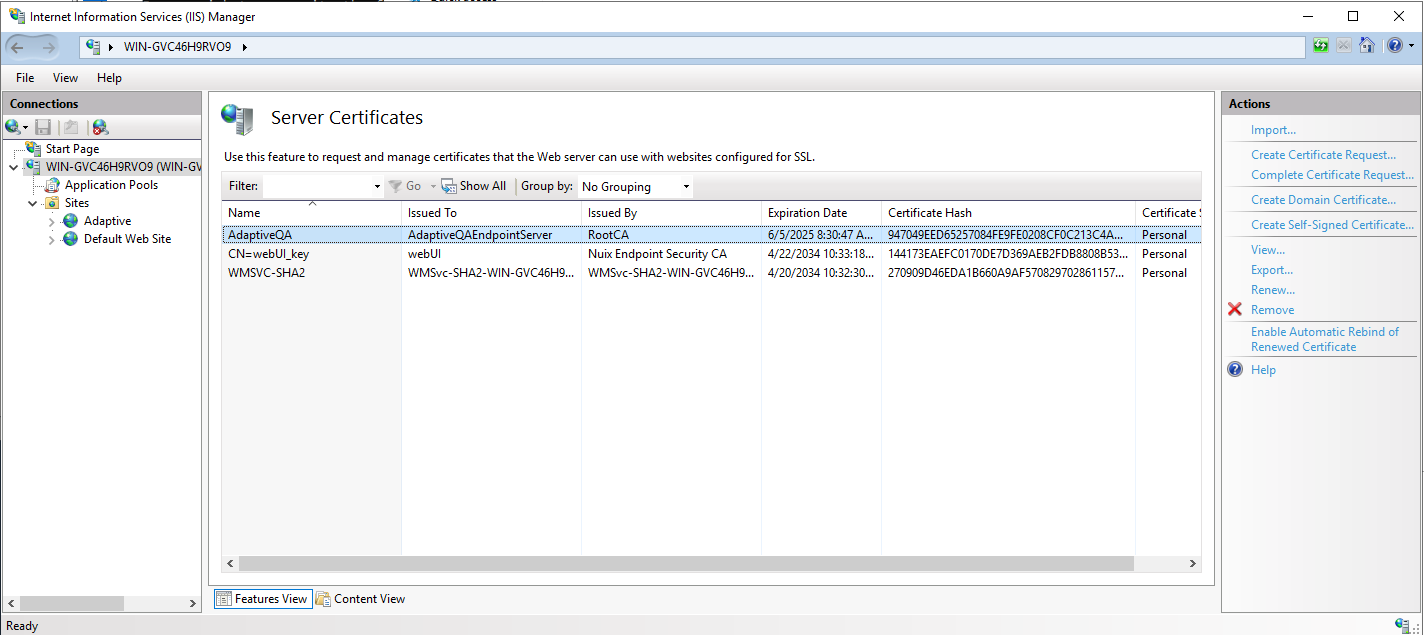Sort by the Issued By column header
1424x635 pixels.
(x=671, y=213)
